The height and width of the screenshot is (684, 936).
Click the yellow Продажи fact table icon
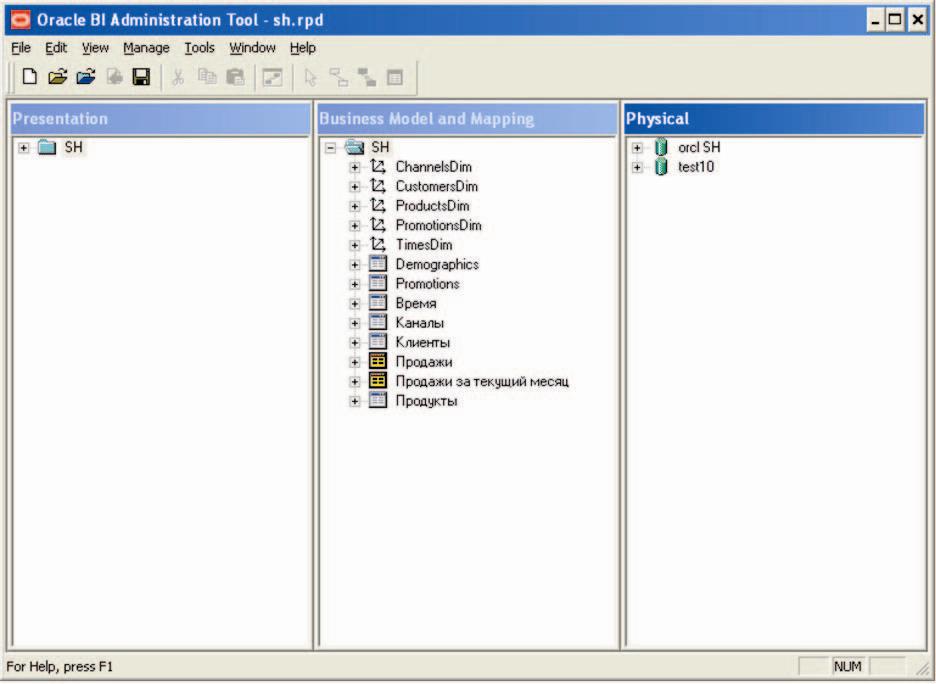[378, 361]
